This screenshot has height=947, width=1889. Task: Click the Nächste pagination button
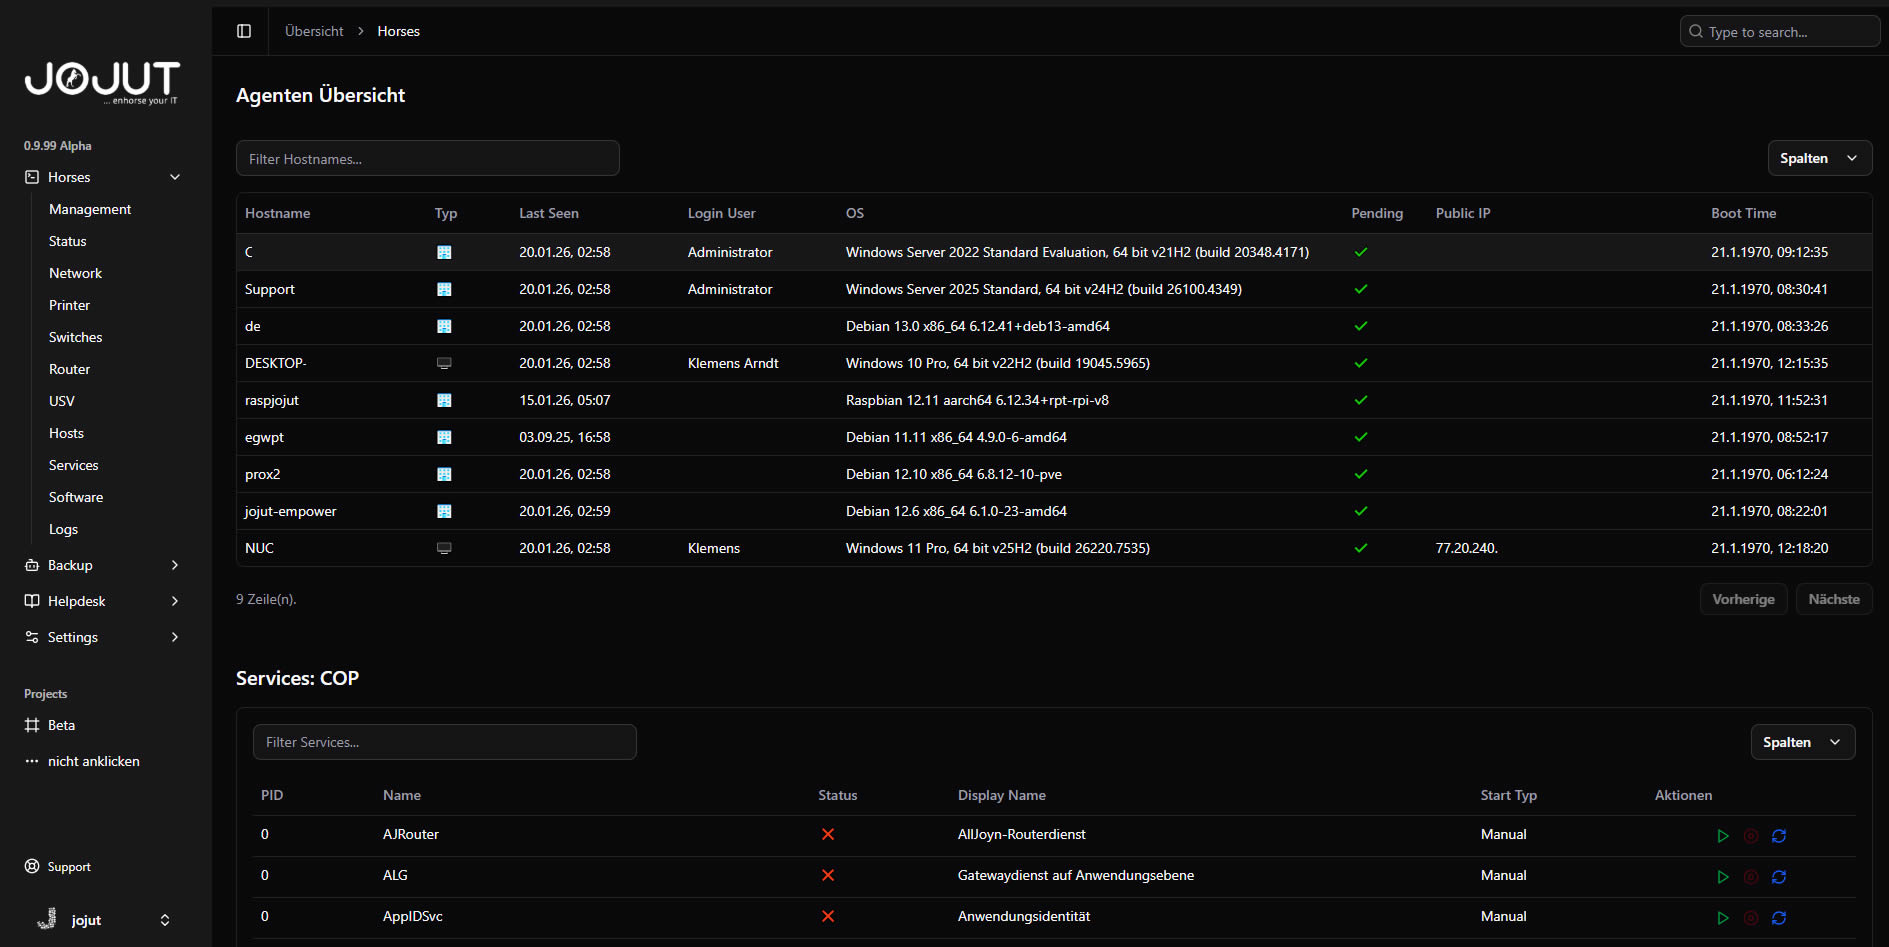click(x=1833, y=599)
